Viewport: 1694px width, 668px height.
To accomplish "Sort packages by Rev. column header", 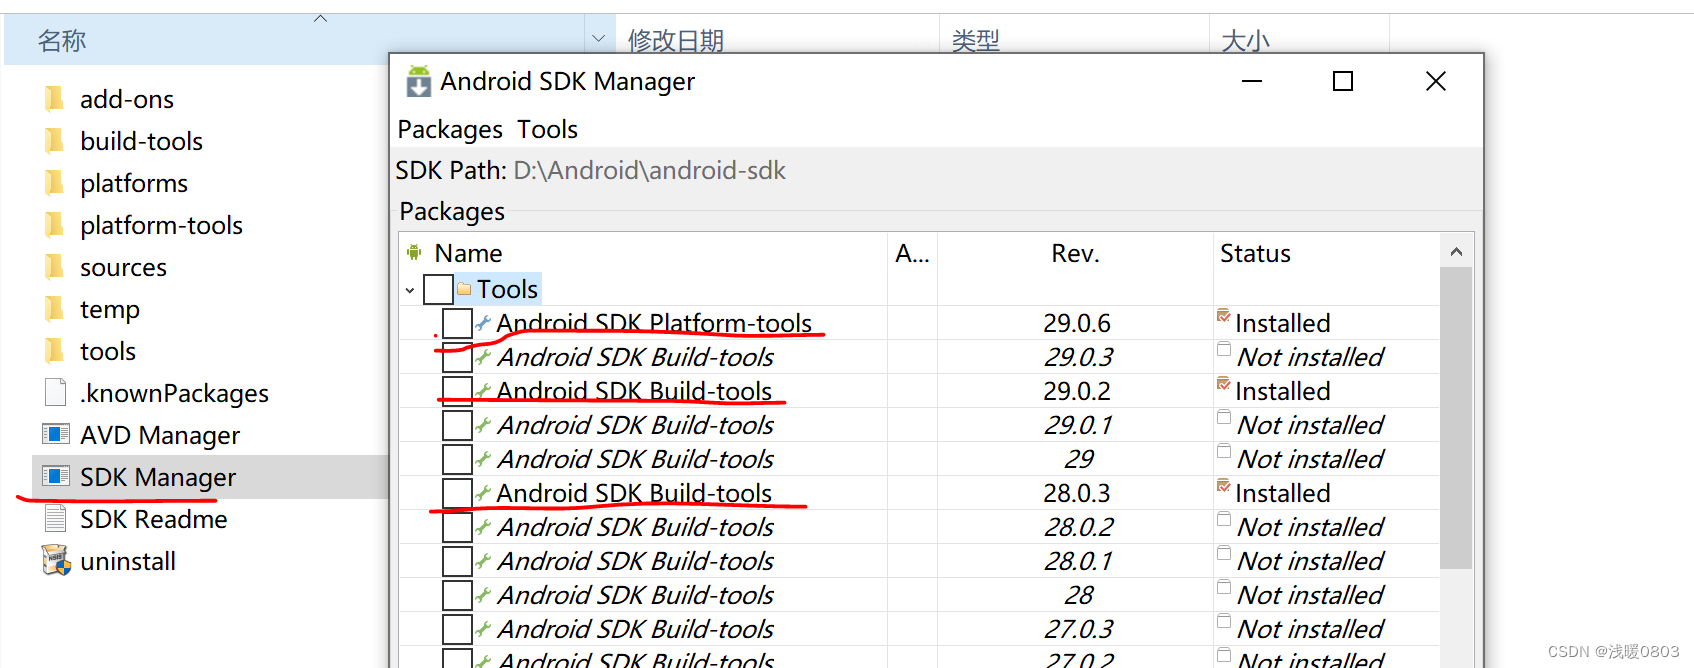I will point(1075,253).
